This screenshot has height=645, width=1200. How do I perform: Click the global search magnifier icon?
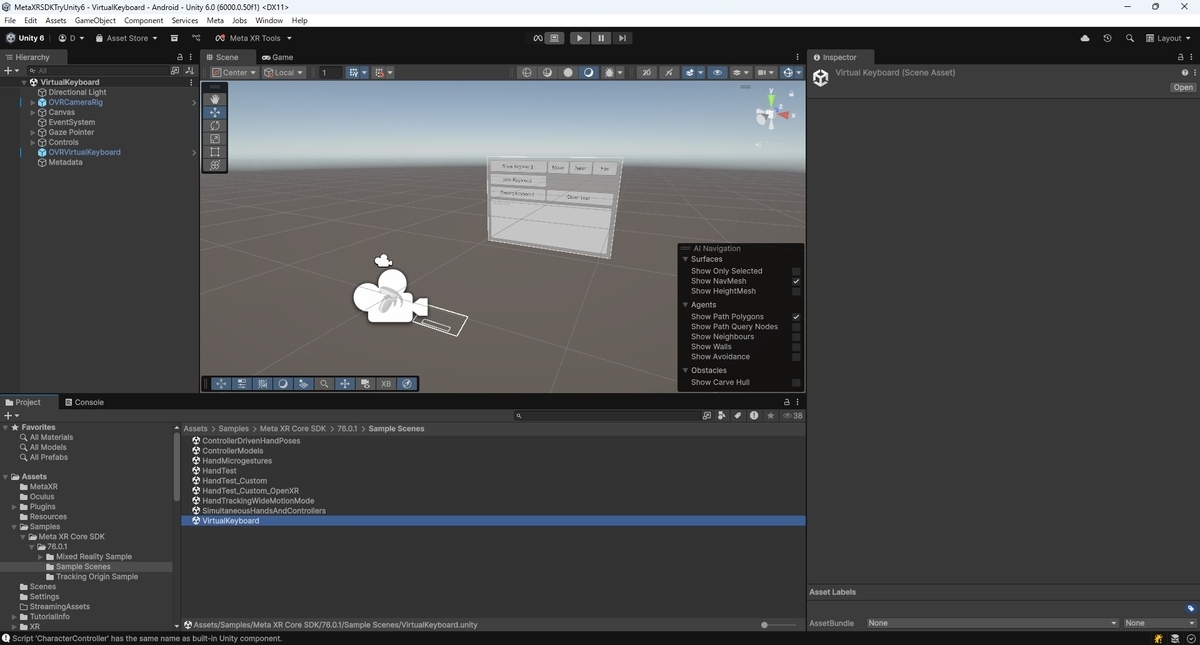click(x=1130, y=38)
